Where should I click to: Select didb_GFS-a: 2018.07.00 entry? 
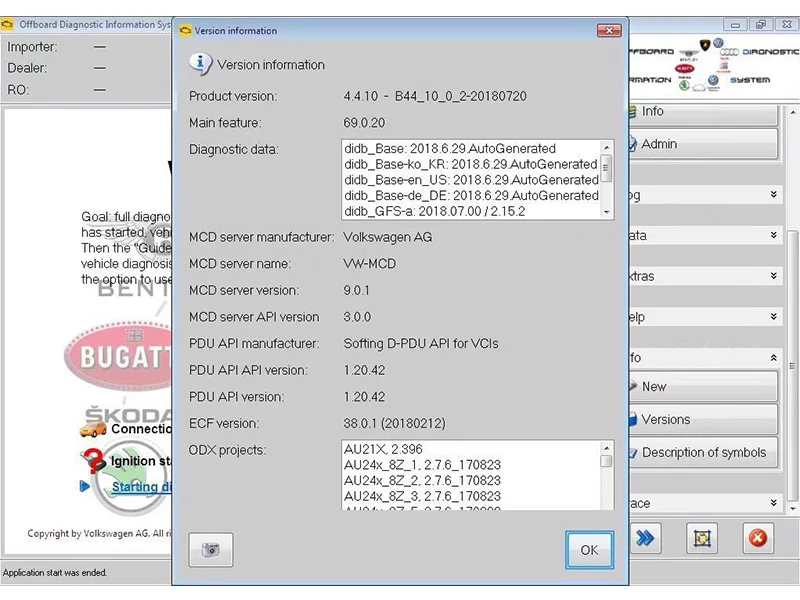[x=434, y=211]
